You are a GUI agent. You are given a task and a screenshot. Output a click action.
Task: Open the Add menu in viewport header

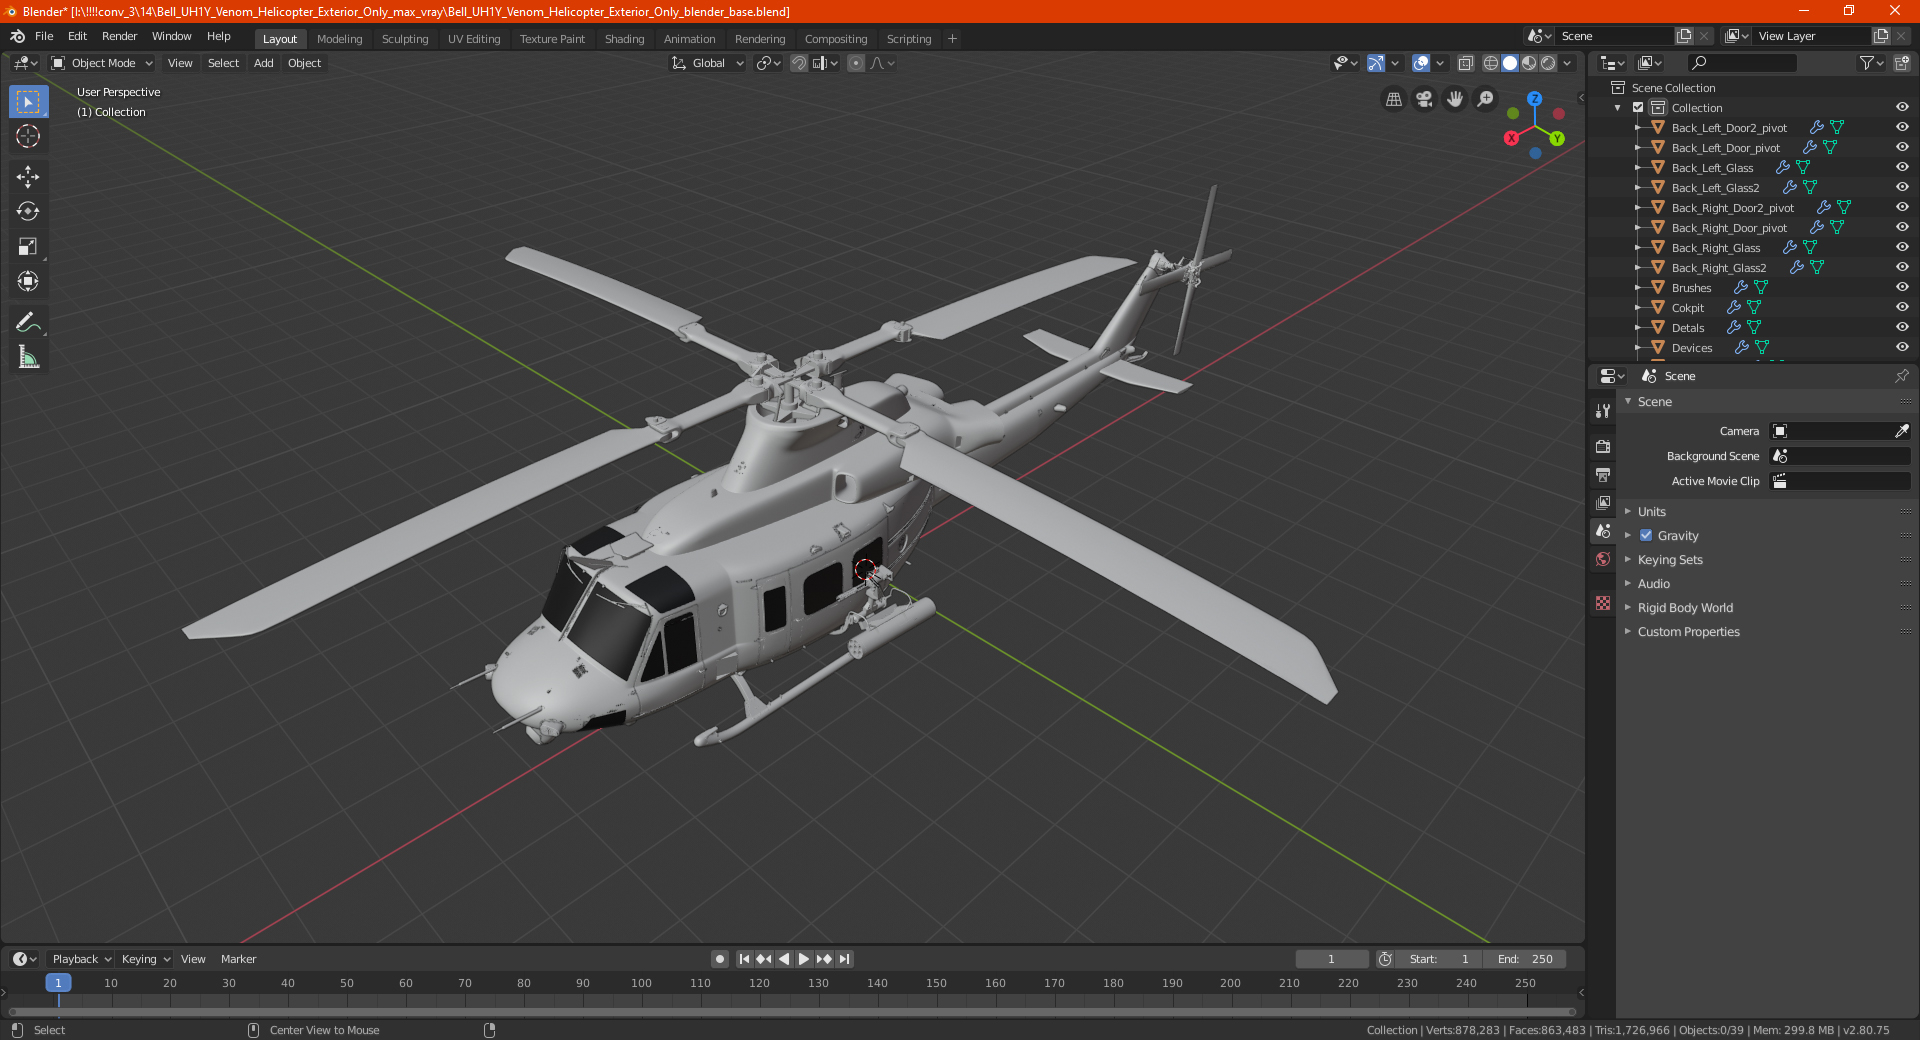tap(263, 63)
